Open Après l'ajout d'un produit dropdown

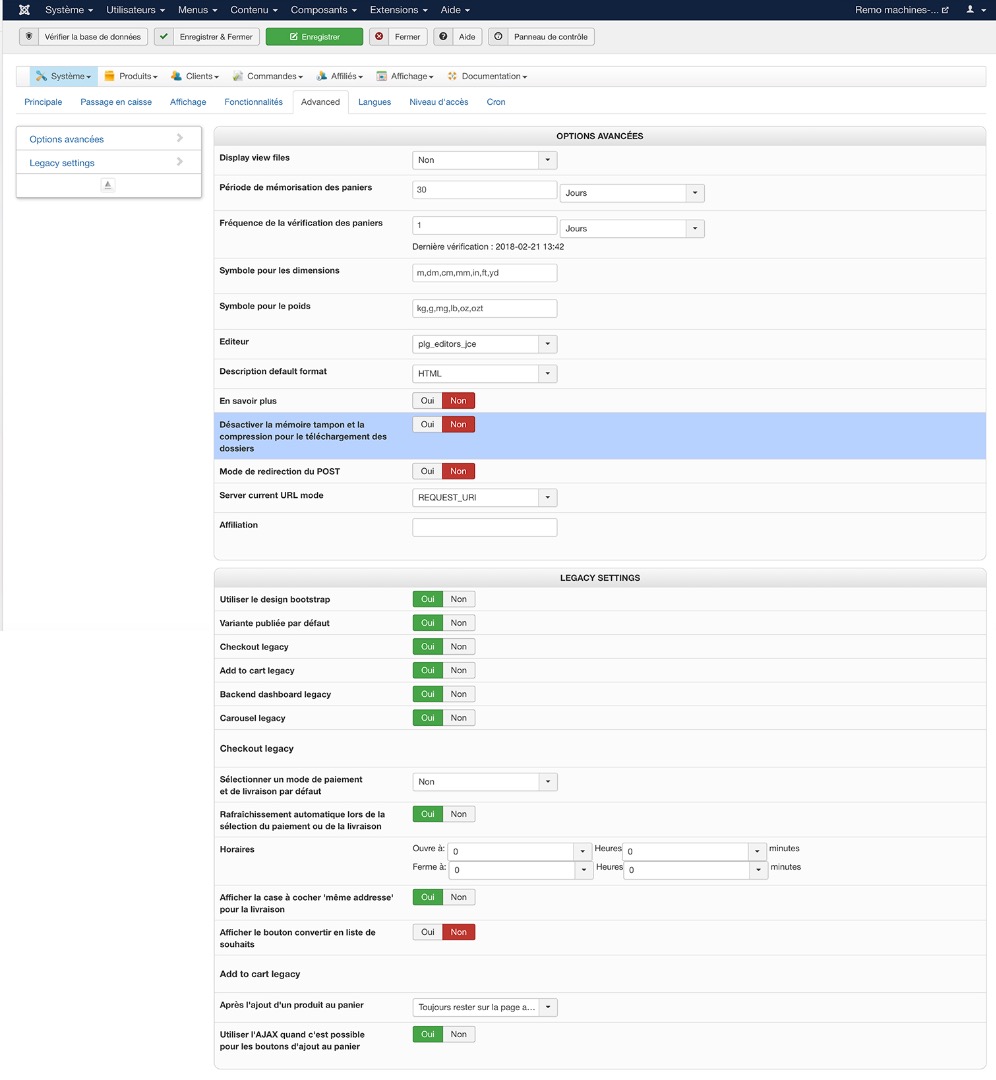coord(485,1008)
